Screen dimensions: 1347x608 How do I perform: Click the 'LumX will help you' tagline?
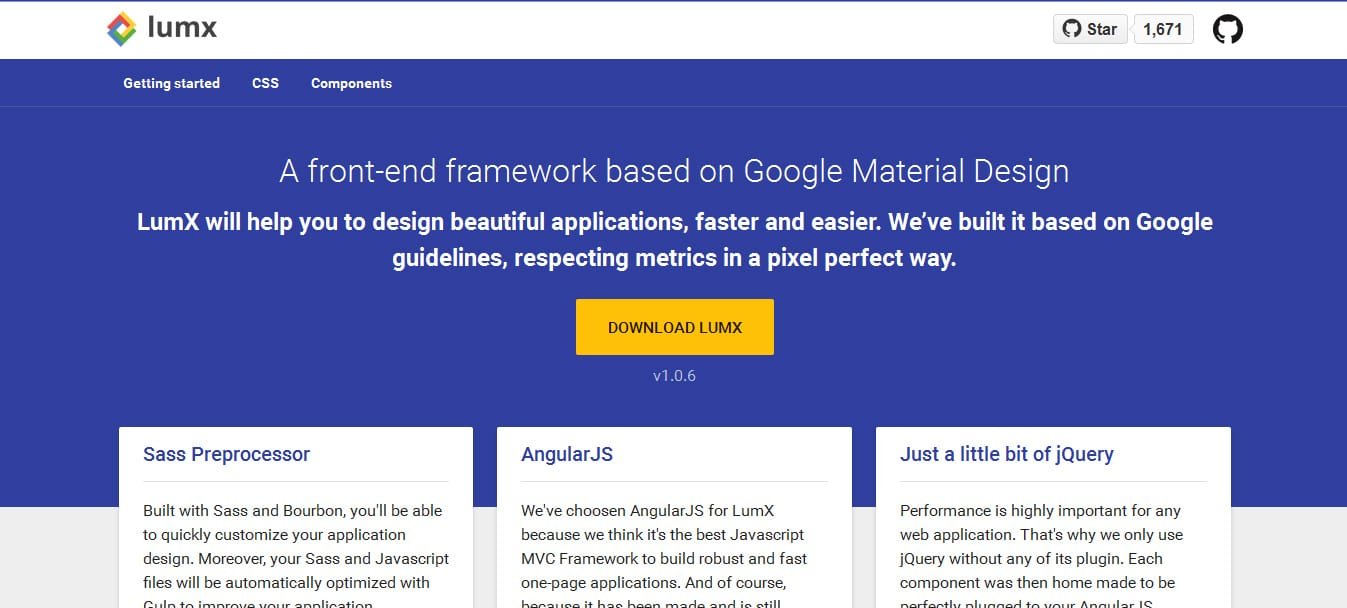(x=675, y=239)
